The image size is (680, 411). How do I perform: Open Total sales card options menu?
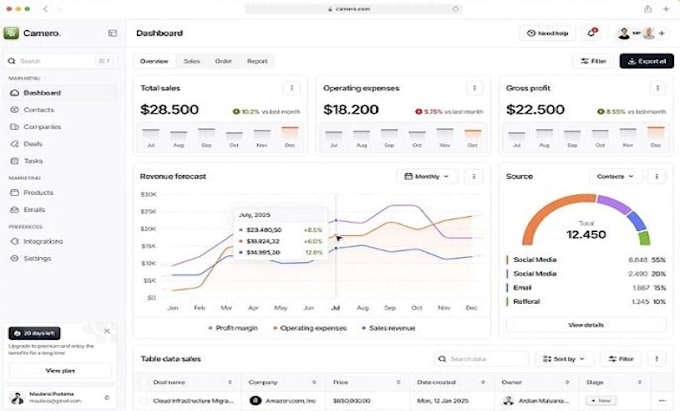pos(291,88)
